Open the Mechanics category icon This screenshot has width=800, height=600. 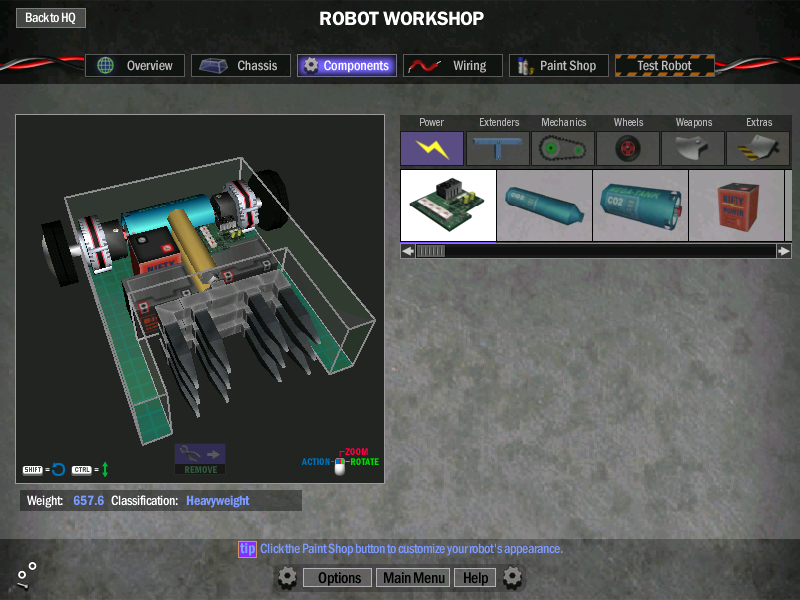coord(563,149)
